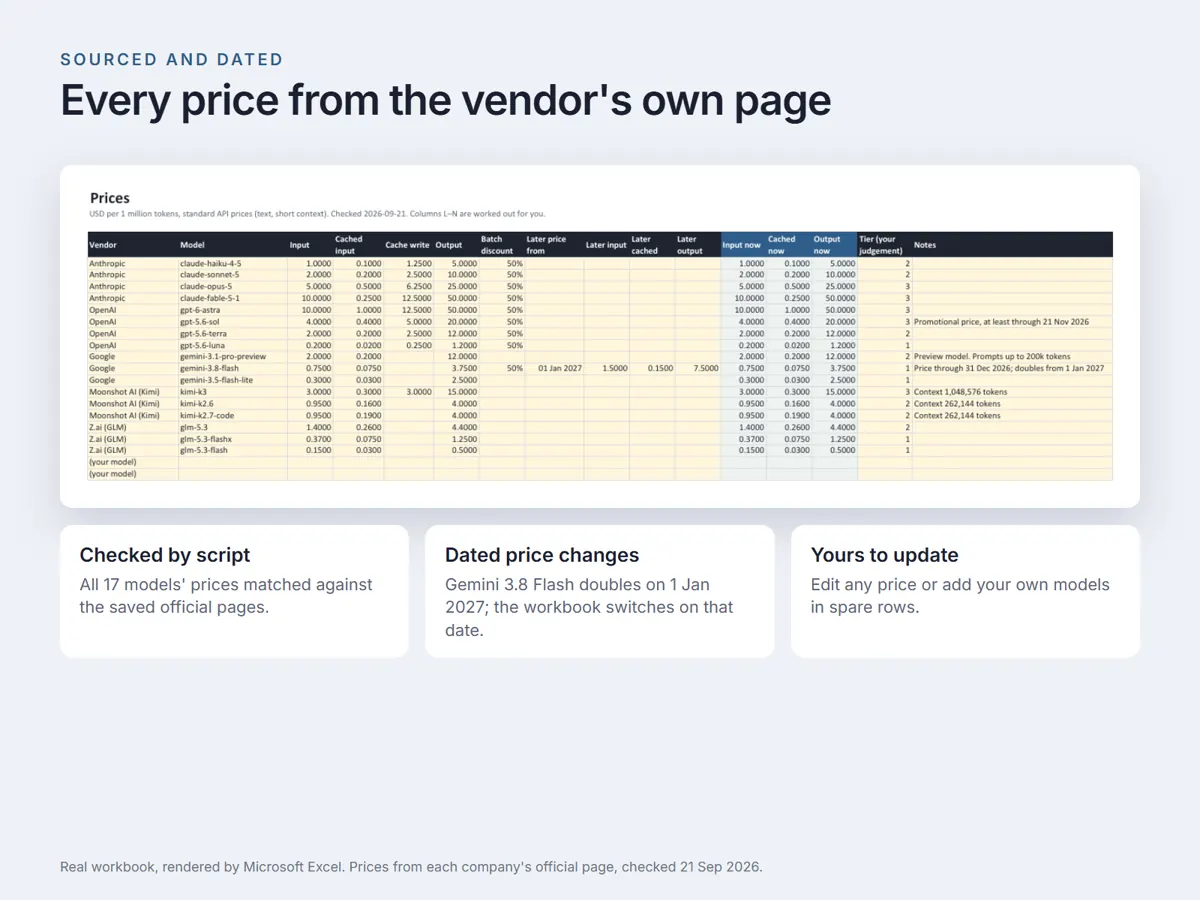Select the gpt-5.6-terra model cell

233,333
